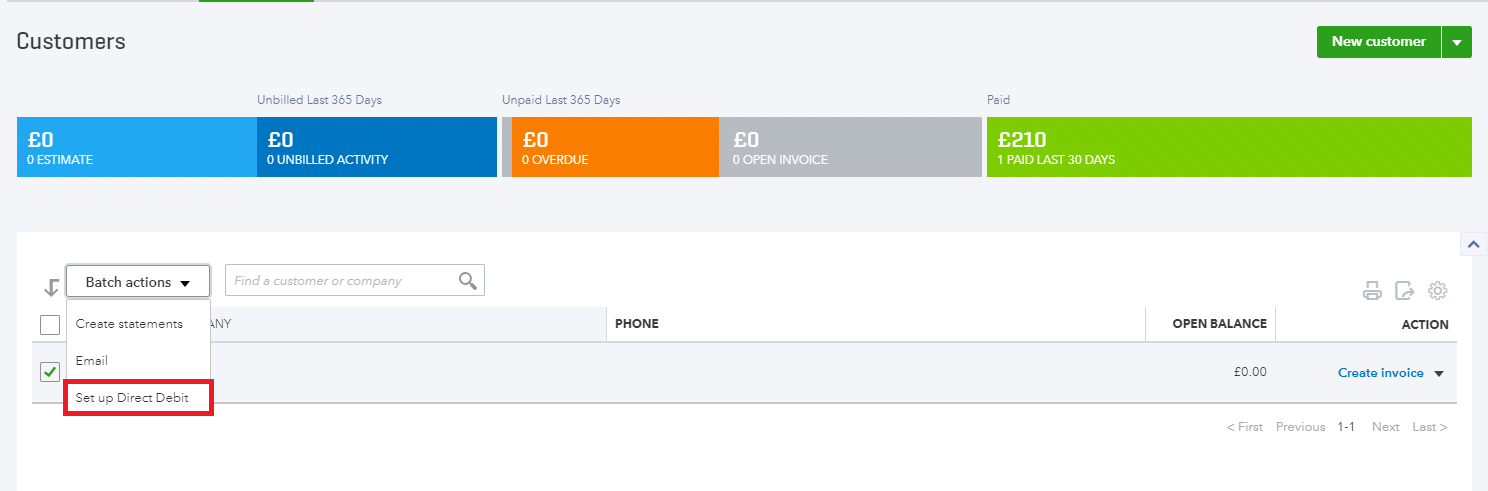Open the Batch actions dropdown
1488x491 pixels.
tap(138, 282)
